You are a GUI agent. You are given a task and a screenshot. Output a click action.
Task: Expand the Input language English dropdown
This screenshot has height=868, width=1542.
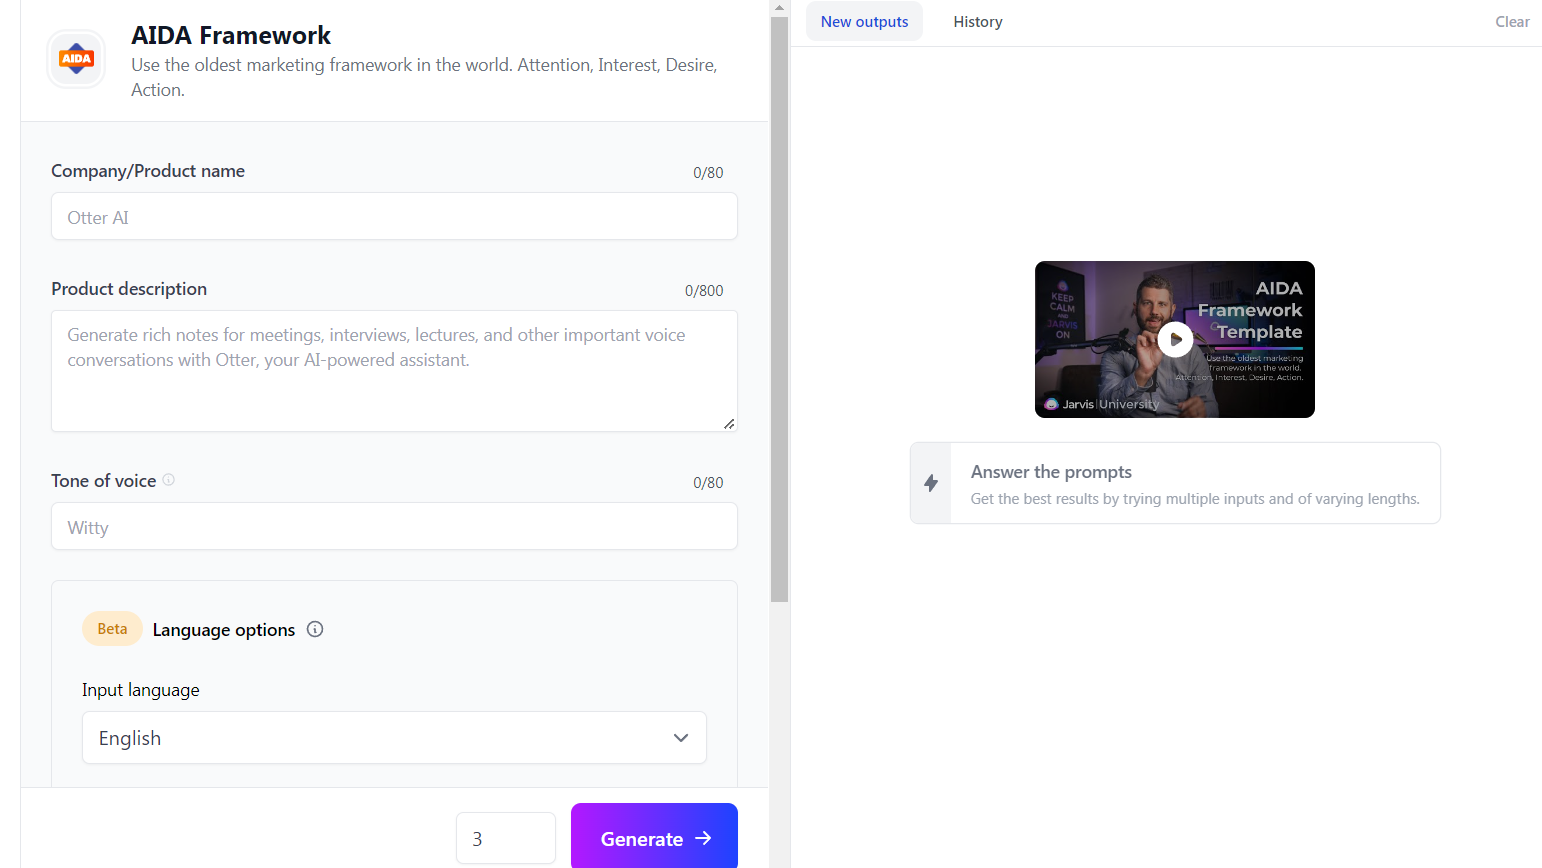pos(394,738)
